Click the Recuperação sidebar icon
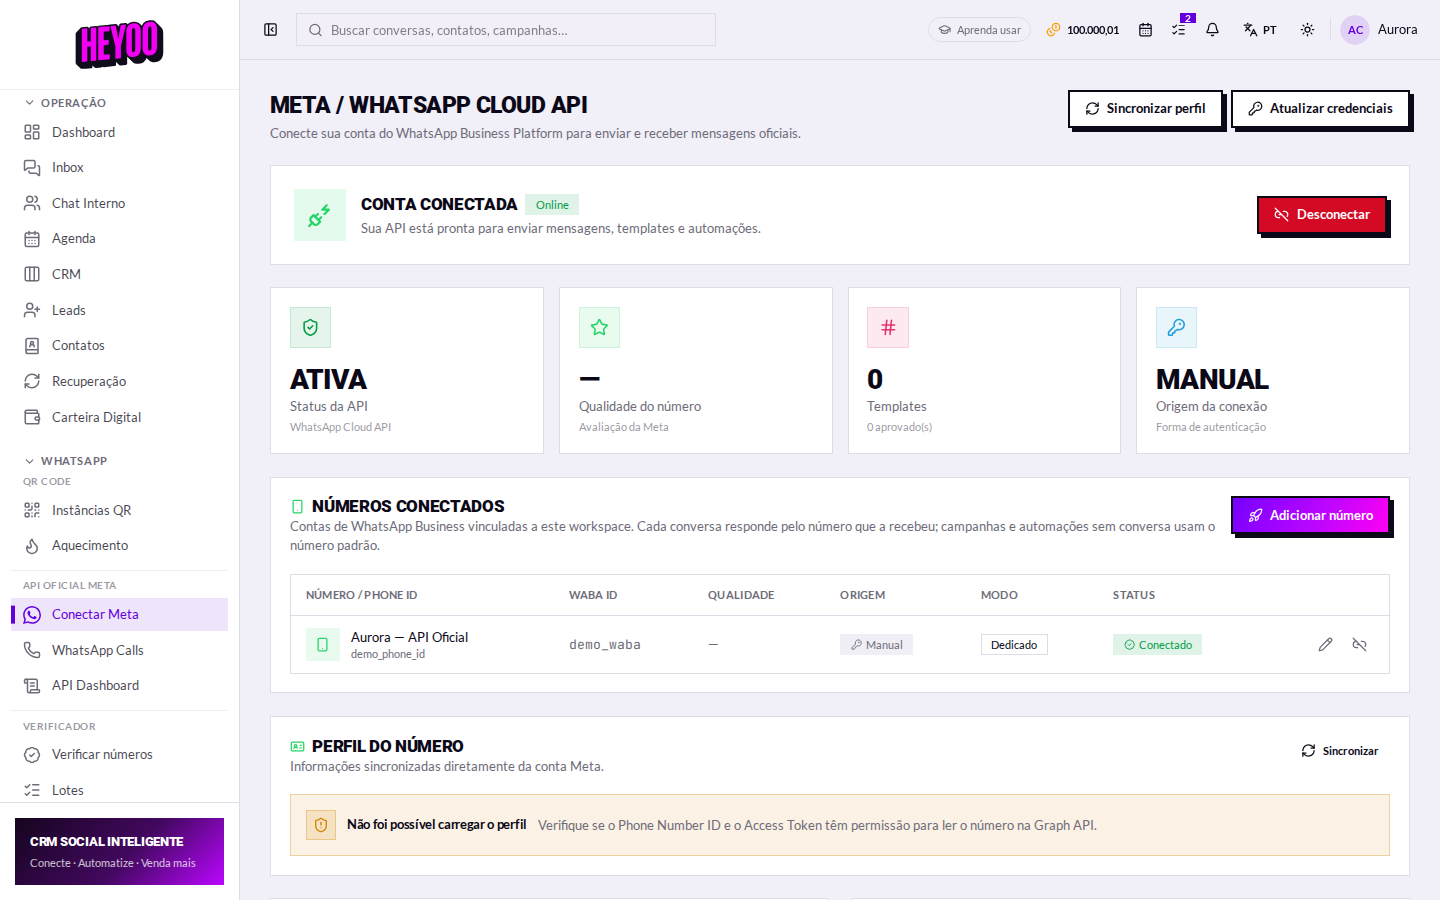This screenshot has width=1440, height=900. pyautogui.click(x=32, y=381)
